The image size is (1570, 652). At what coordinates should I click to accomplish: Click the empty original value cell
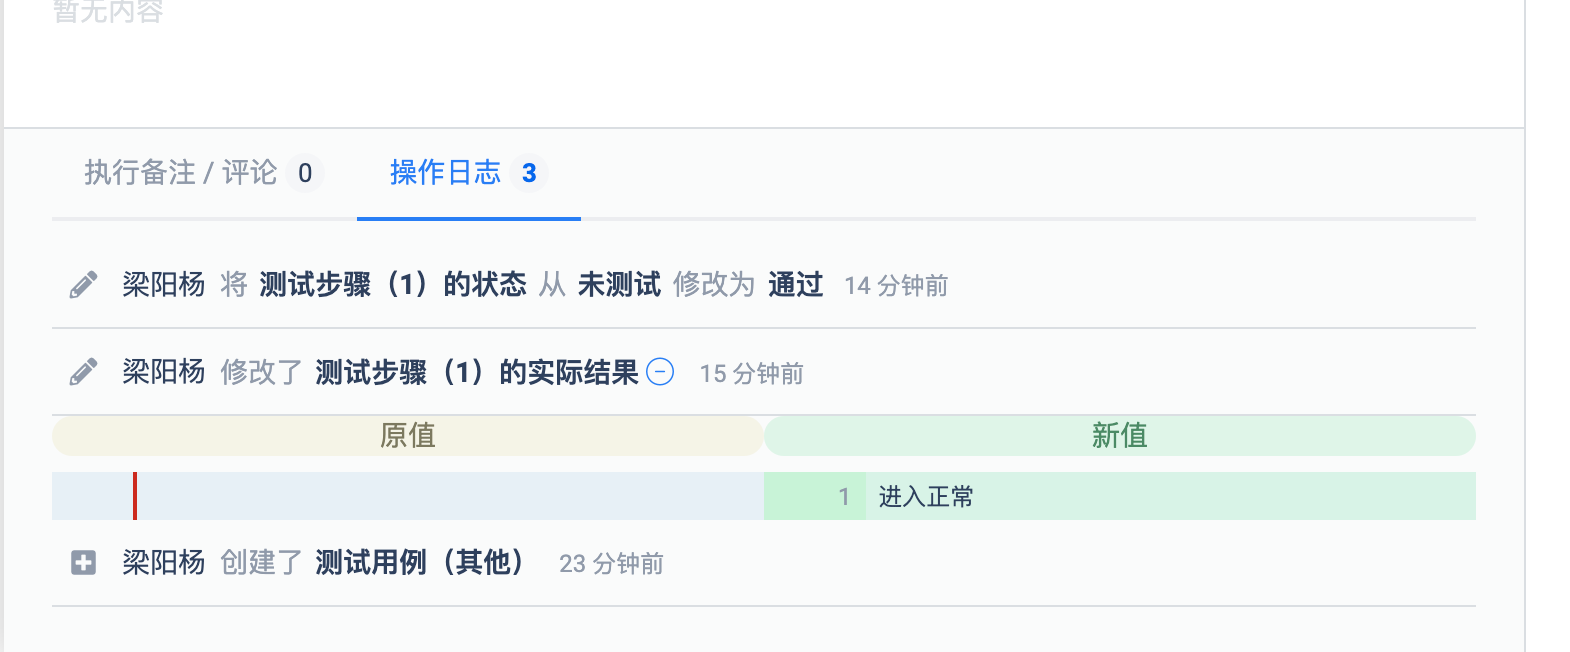tap(450, 496)
